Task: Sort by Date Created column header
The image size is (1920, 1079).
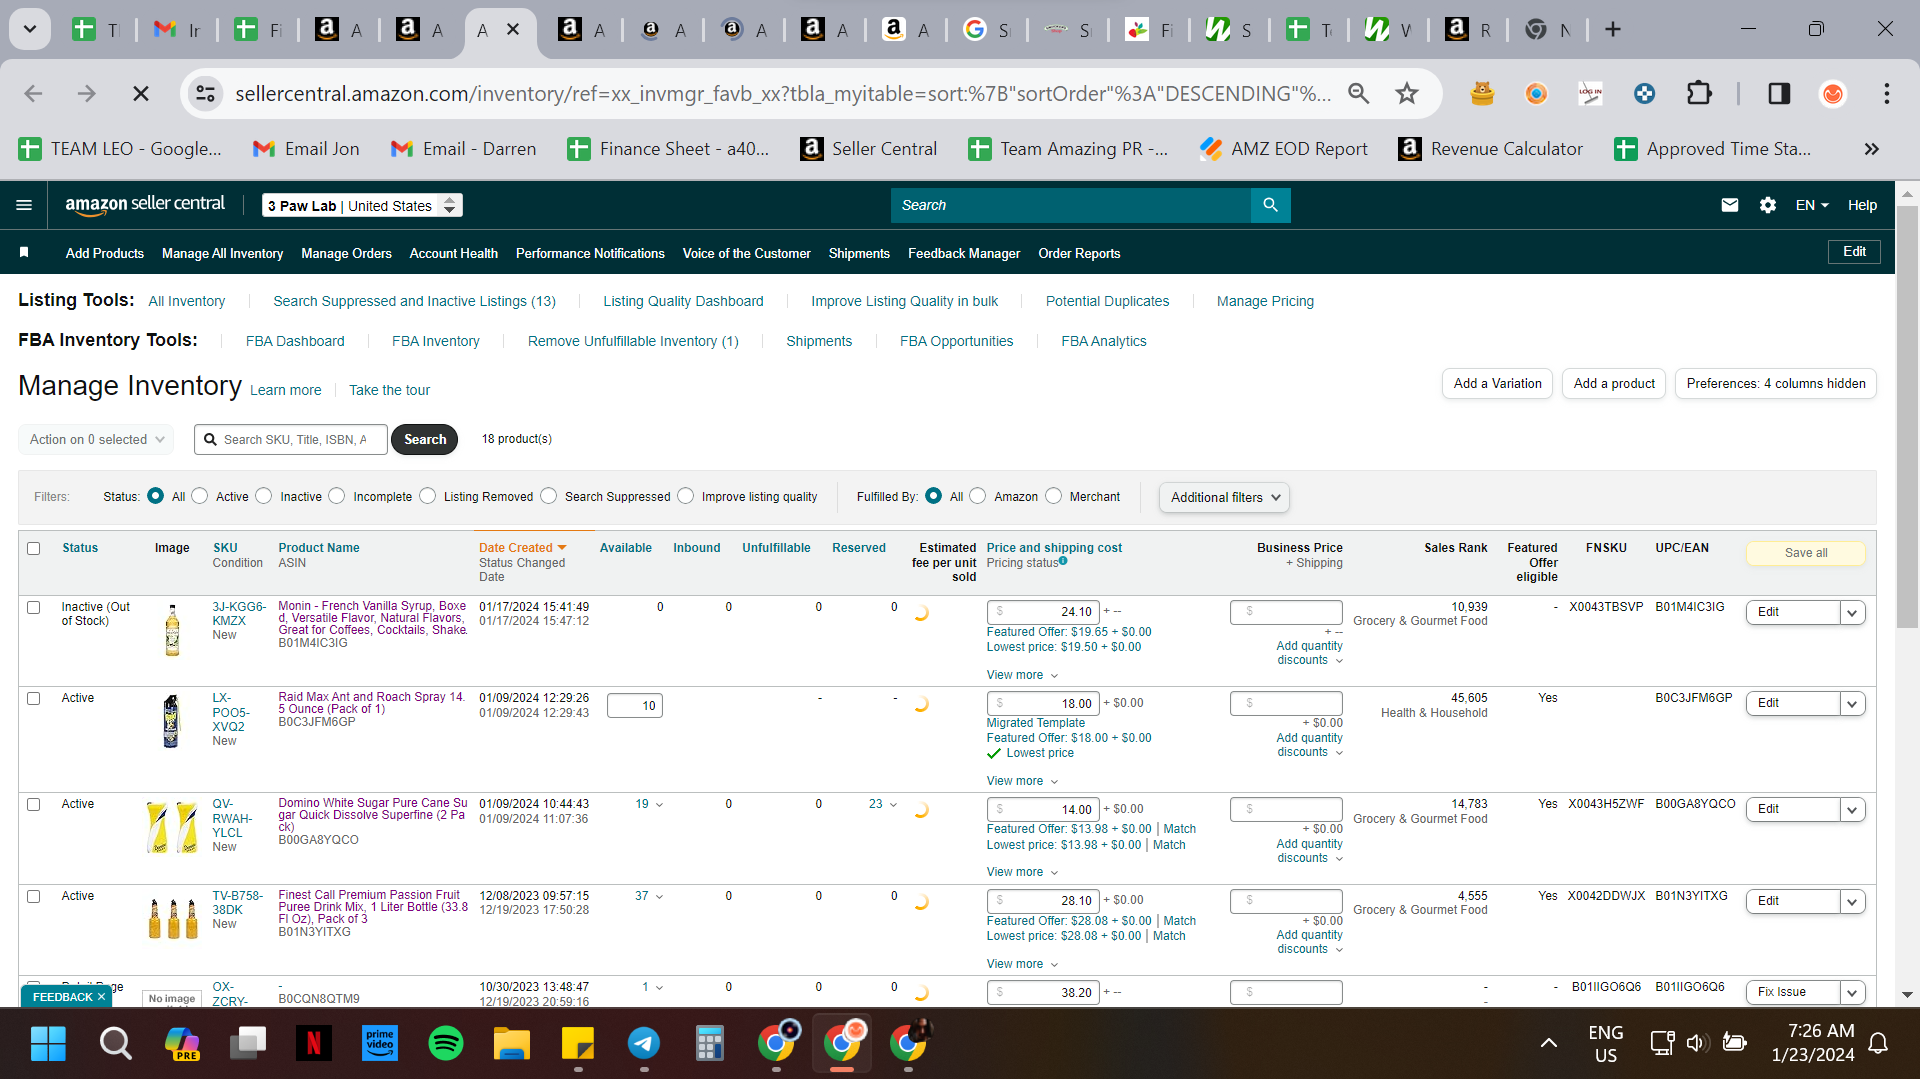Action: coord(522,548)
